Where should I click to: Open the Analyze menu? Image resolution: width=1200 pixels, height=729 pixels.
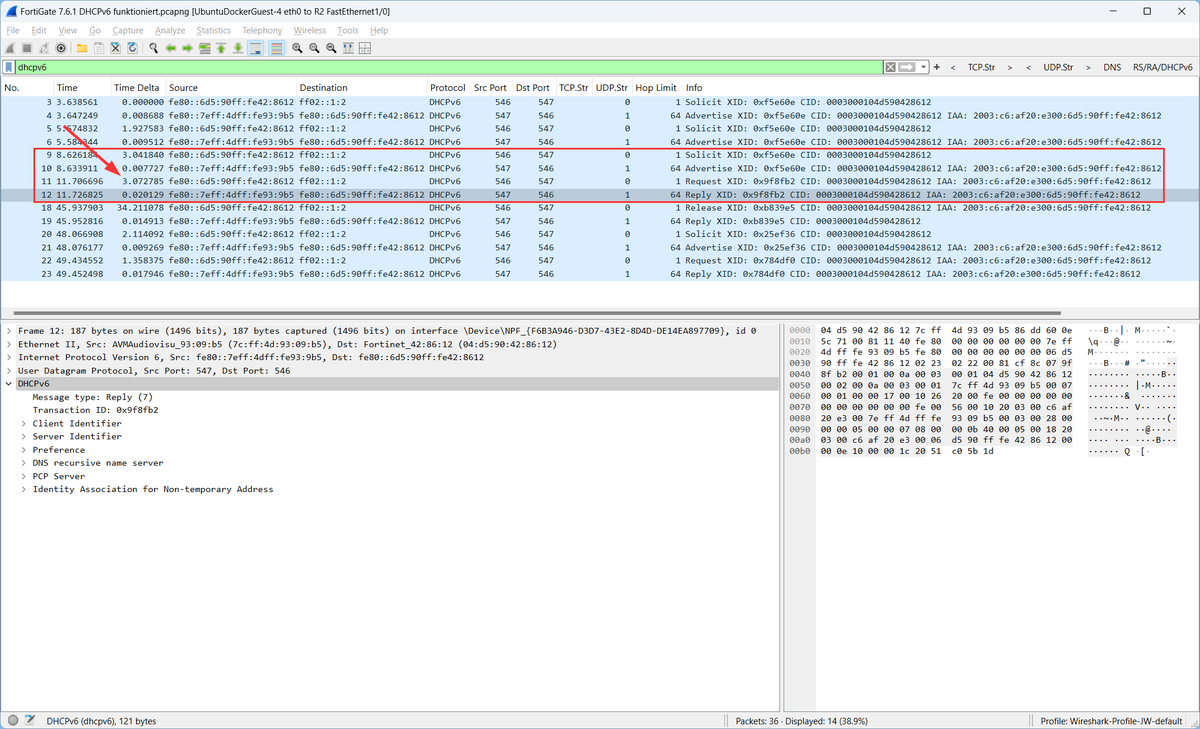click(x=170, y=31)
